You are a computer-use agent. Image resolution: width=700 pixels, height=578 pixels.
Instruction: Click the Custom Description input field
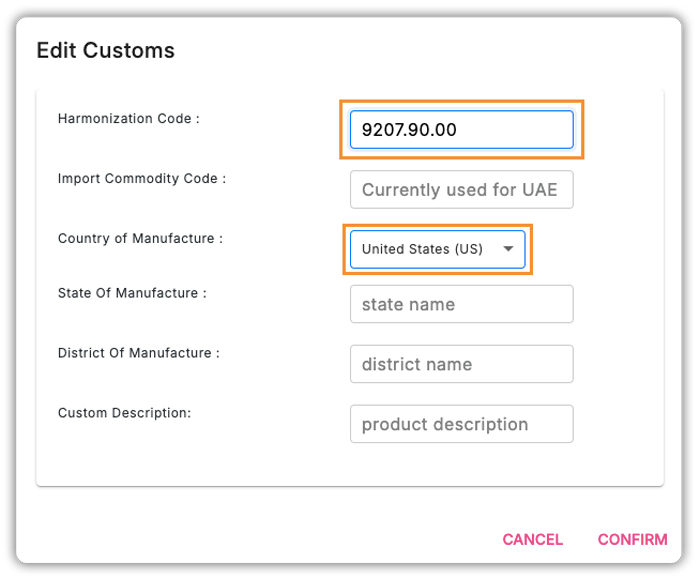(462, 424)
